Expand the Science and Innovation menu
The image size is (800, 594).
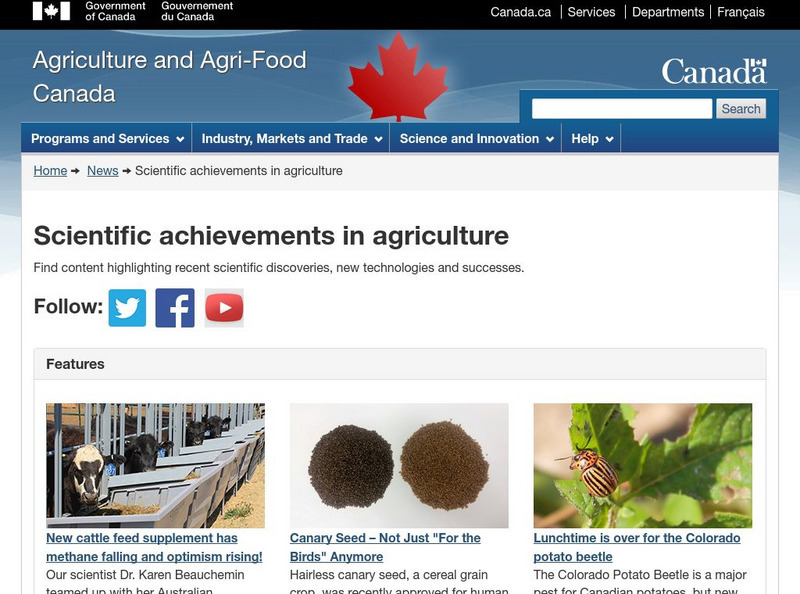[x=476, y=139]
